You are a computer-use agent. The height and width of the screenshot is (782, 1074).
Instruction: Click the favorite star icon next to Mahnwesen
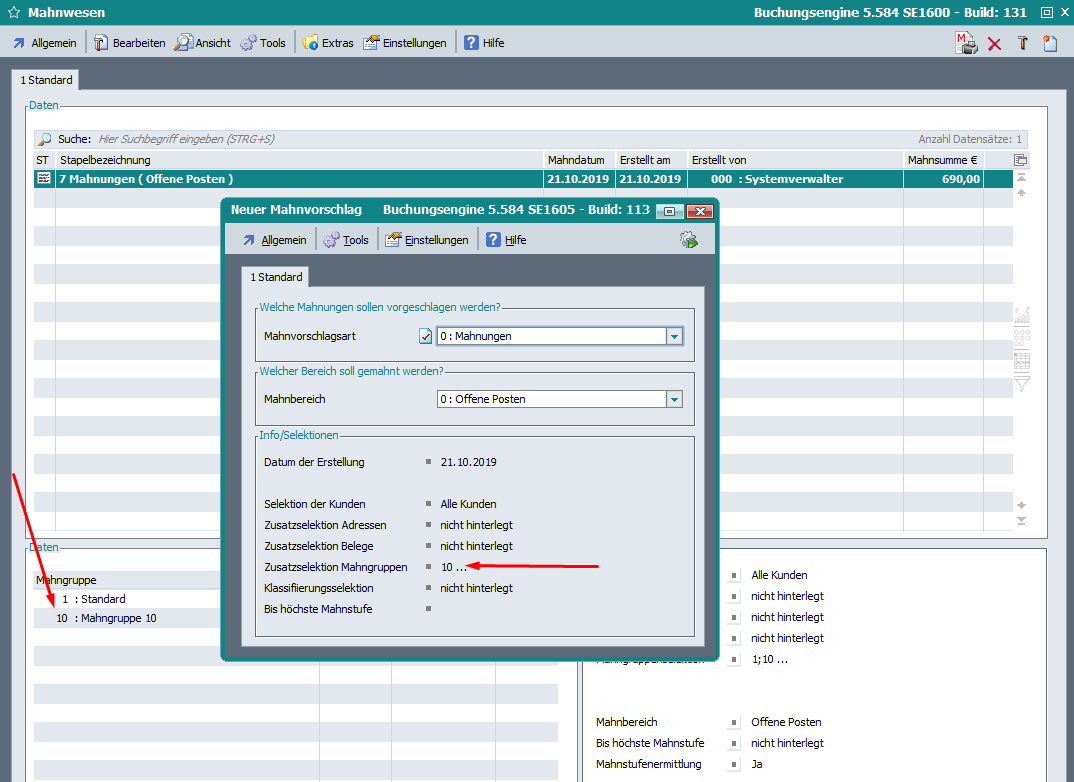(x=13, y=13)
